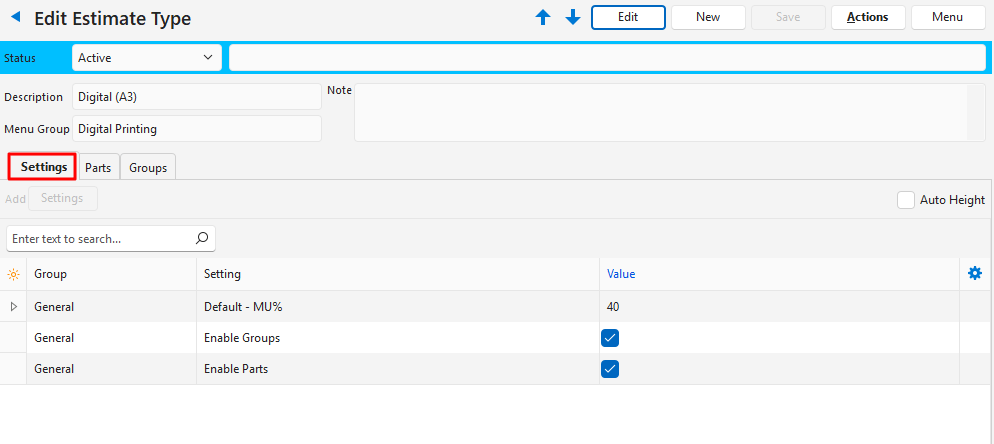Click the New button
Screen dimensions: 994x444
click(x=708, y=17)
